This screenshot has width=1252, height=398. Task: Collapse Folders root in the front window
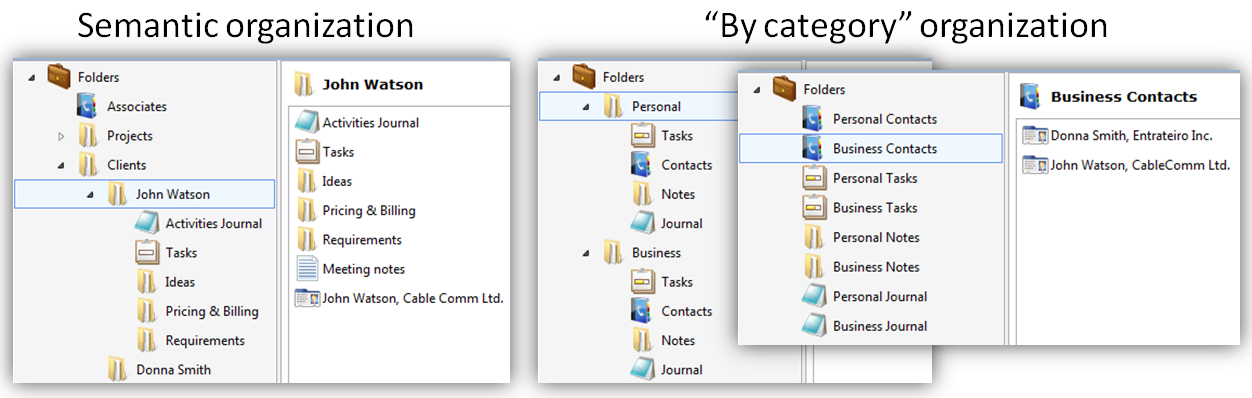[x=757, y=90]
